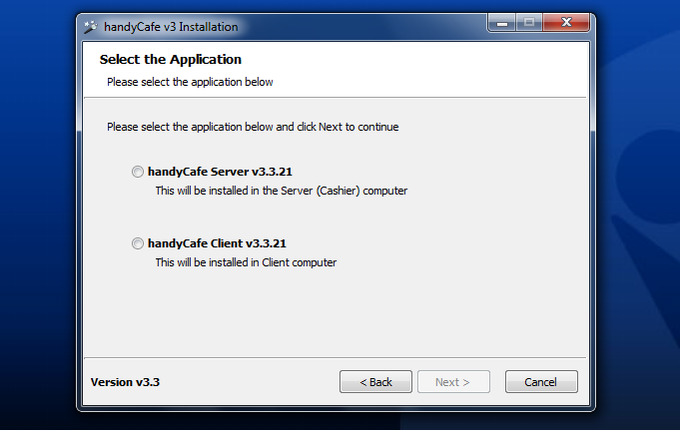Click the "Select the Application" heading
The width and height of the screenshot is (680, 430).
click(x=170, y=60)
